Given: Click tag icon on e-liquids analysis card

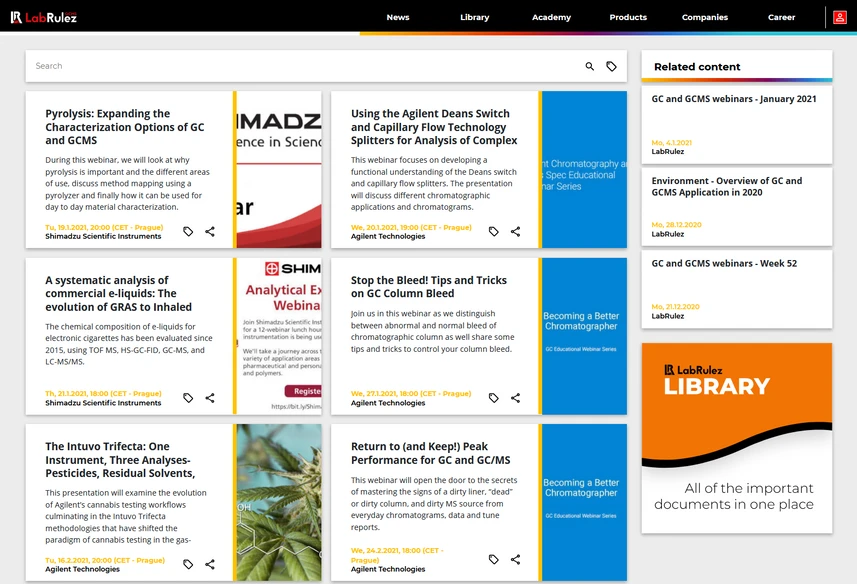Looking at the screenshot, I should coord(188,398).
